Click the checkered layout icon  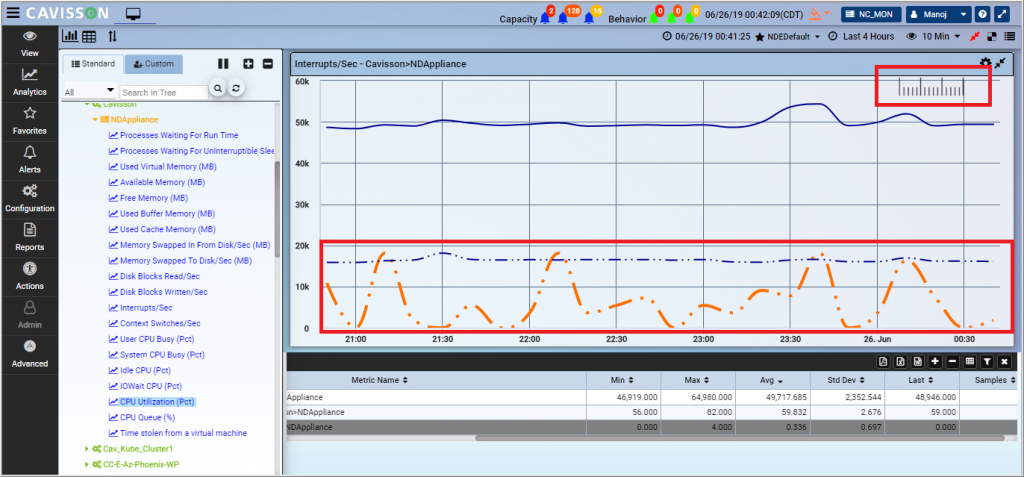tap(992, 37)
